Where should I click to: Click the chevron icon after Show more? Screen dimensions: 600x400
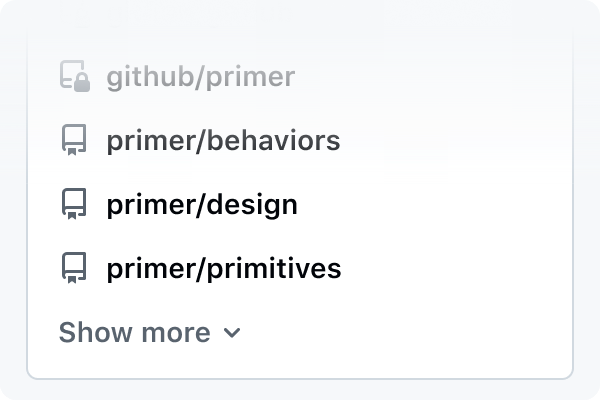[231, 333]
